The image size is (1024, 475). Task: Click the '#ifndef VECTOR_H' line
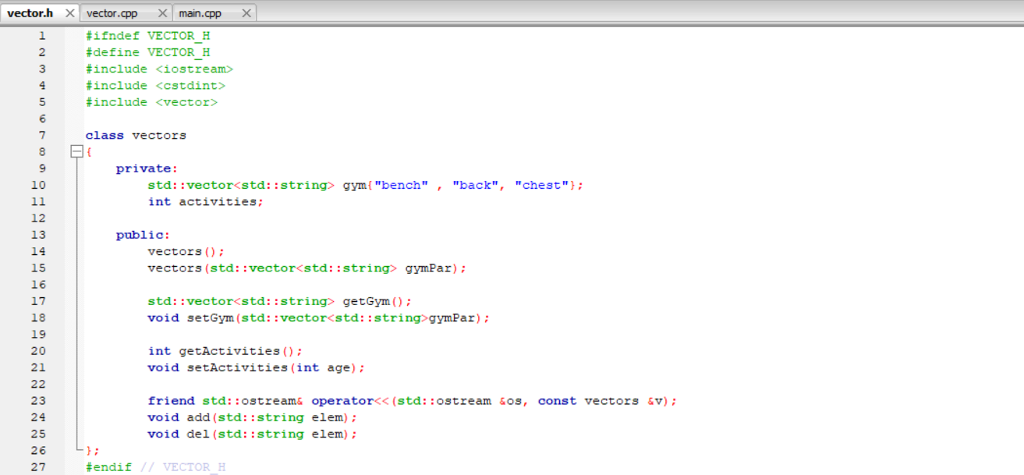tap(148, 36)
